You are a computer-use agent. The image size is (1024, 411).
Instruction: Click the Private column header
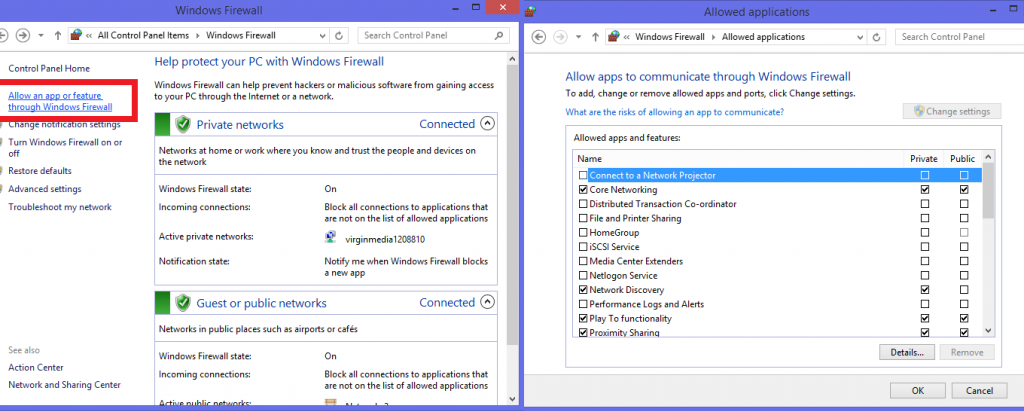924,158
